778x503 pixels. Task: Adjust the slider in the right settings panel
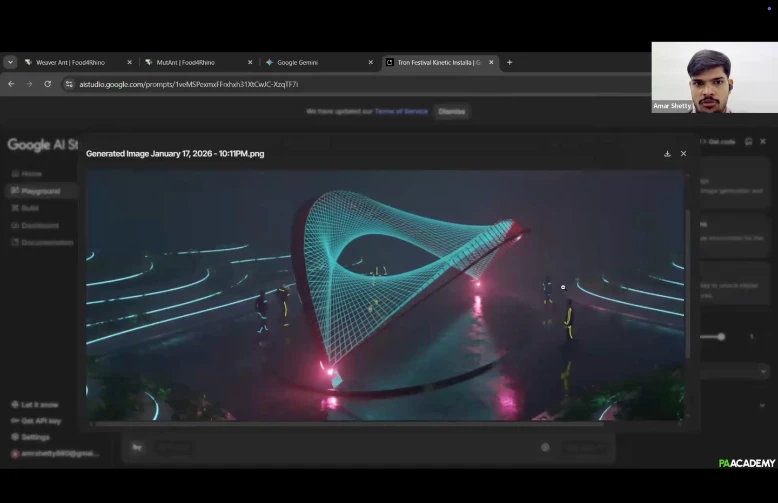(x=719, y=337)
